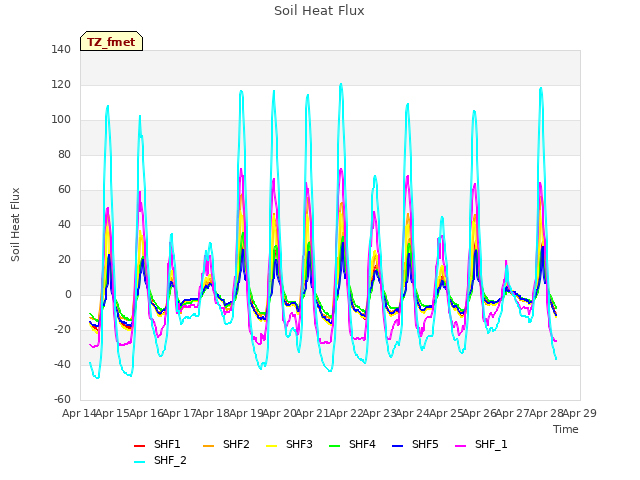This screenshot has width=640, height=480.
Task: Click the 100 y-axis tick label
Action: tap(61, 120)
